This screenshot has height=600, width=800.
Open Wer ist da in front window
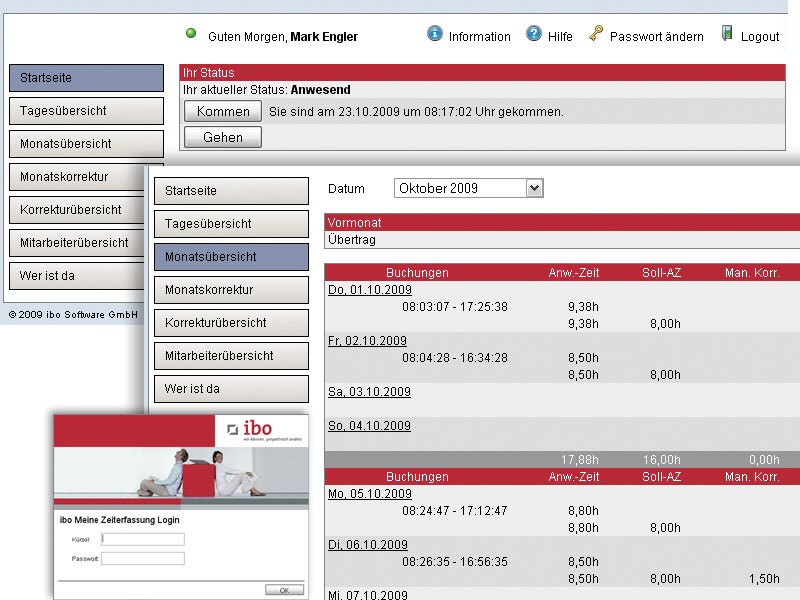click(x=231, y=389)
